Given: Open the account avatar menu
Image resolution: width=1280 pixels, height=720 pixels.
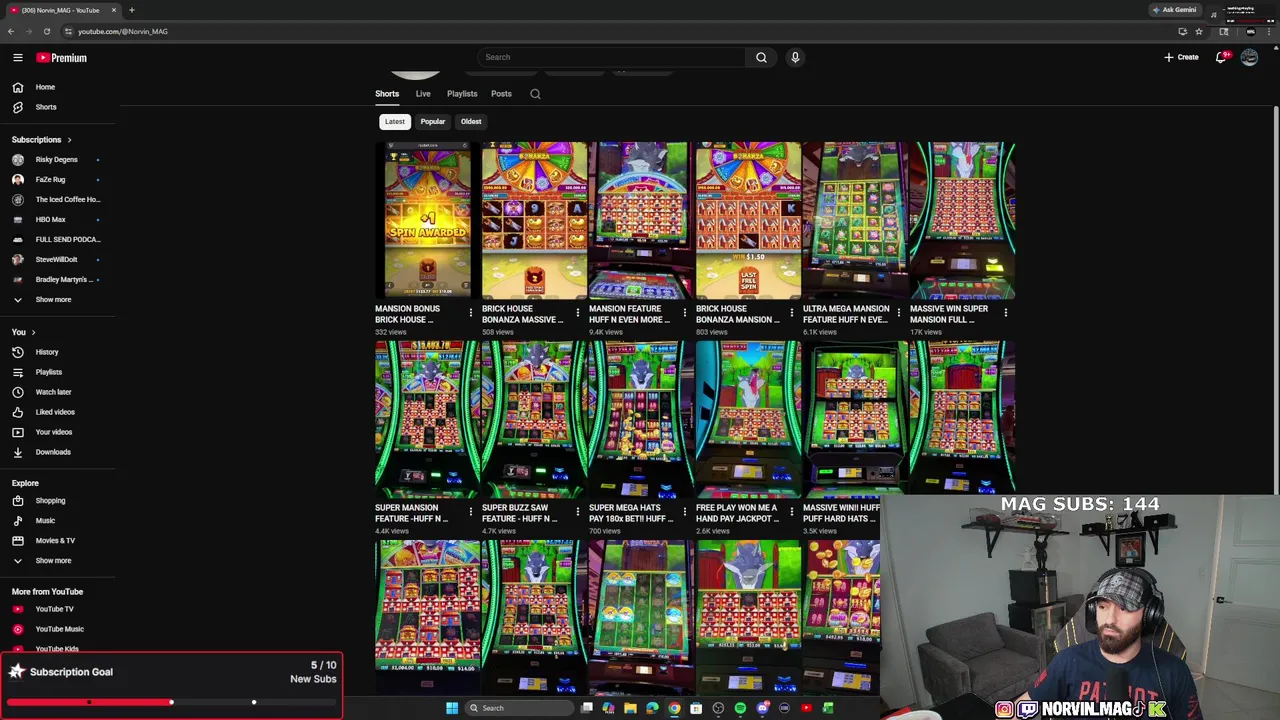Looking at the screenshot, I should (x=1249, y=57).
